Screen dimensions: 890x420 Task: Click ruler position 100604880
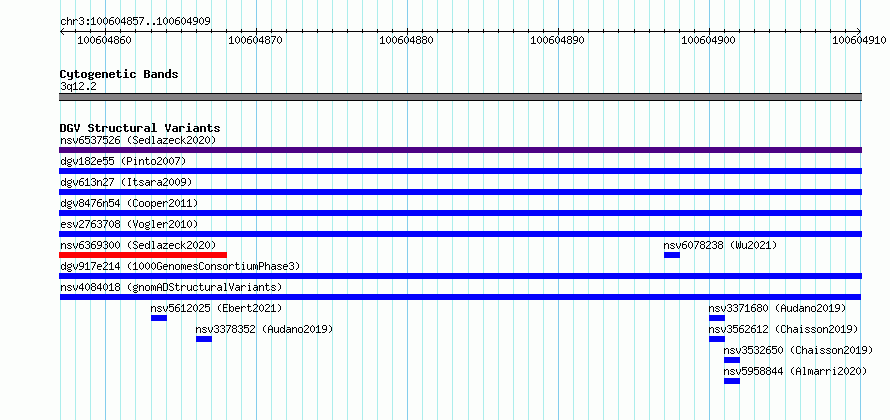(406, 40)
